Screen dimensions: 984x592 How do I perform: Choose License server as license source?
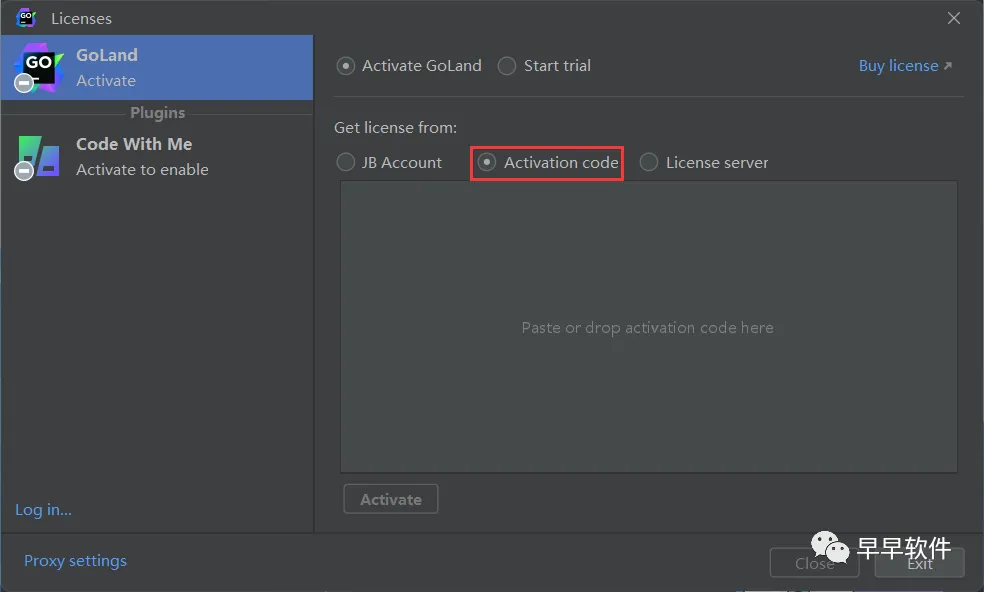(x=649, y=163)
